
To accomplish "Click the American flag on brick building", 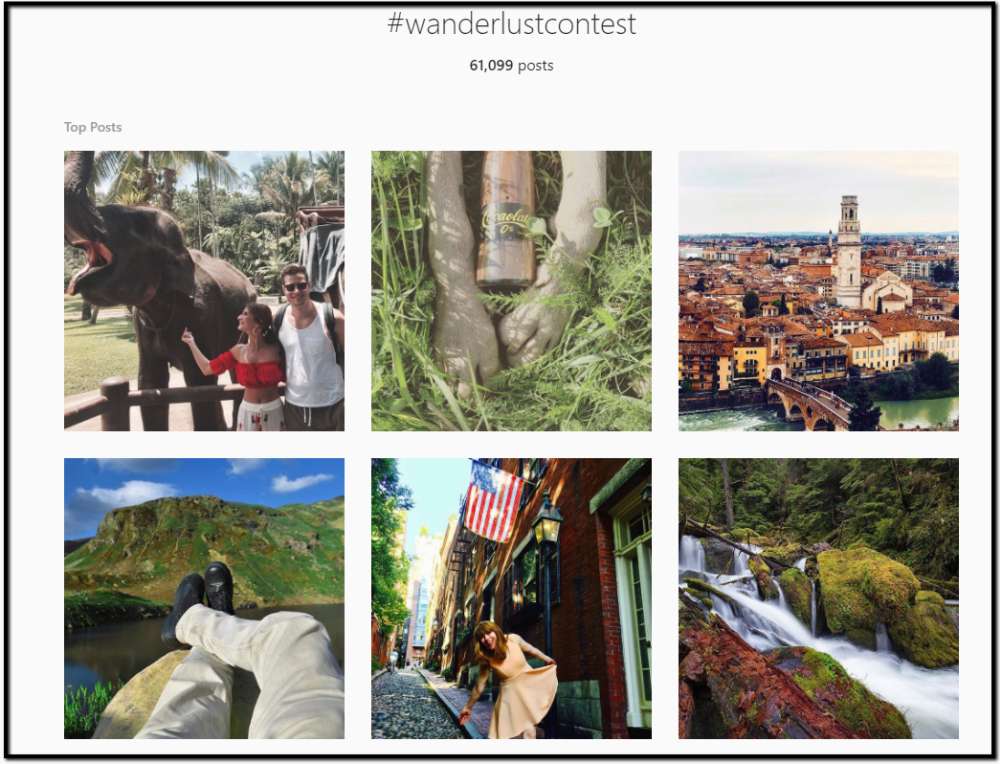I will (x=493, y=501).
